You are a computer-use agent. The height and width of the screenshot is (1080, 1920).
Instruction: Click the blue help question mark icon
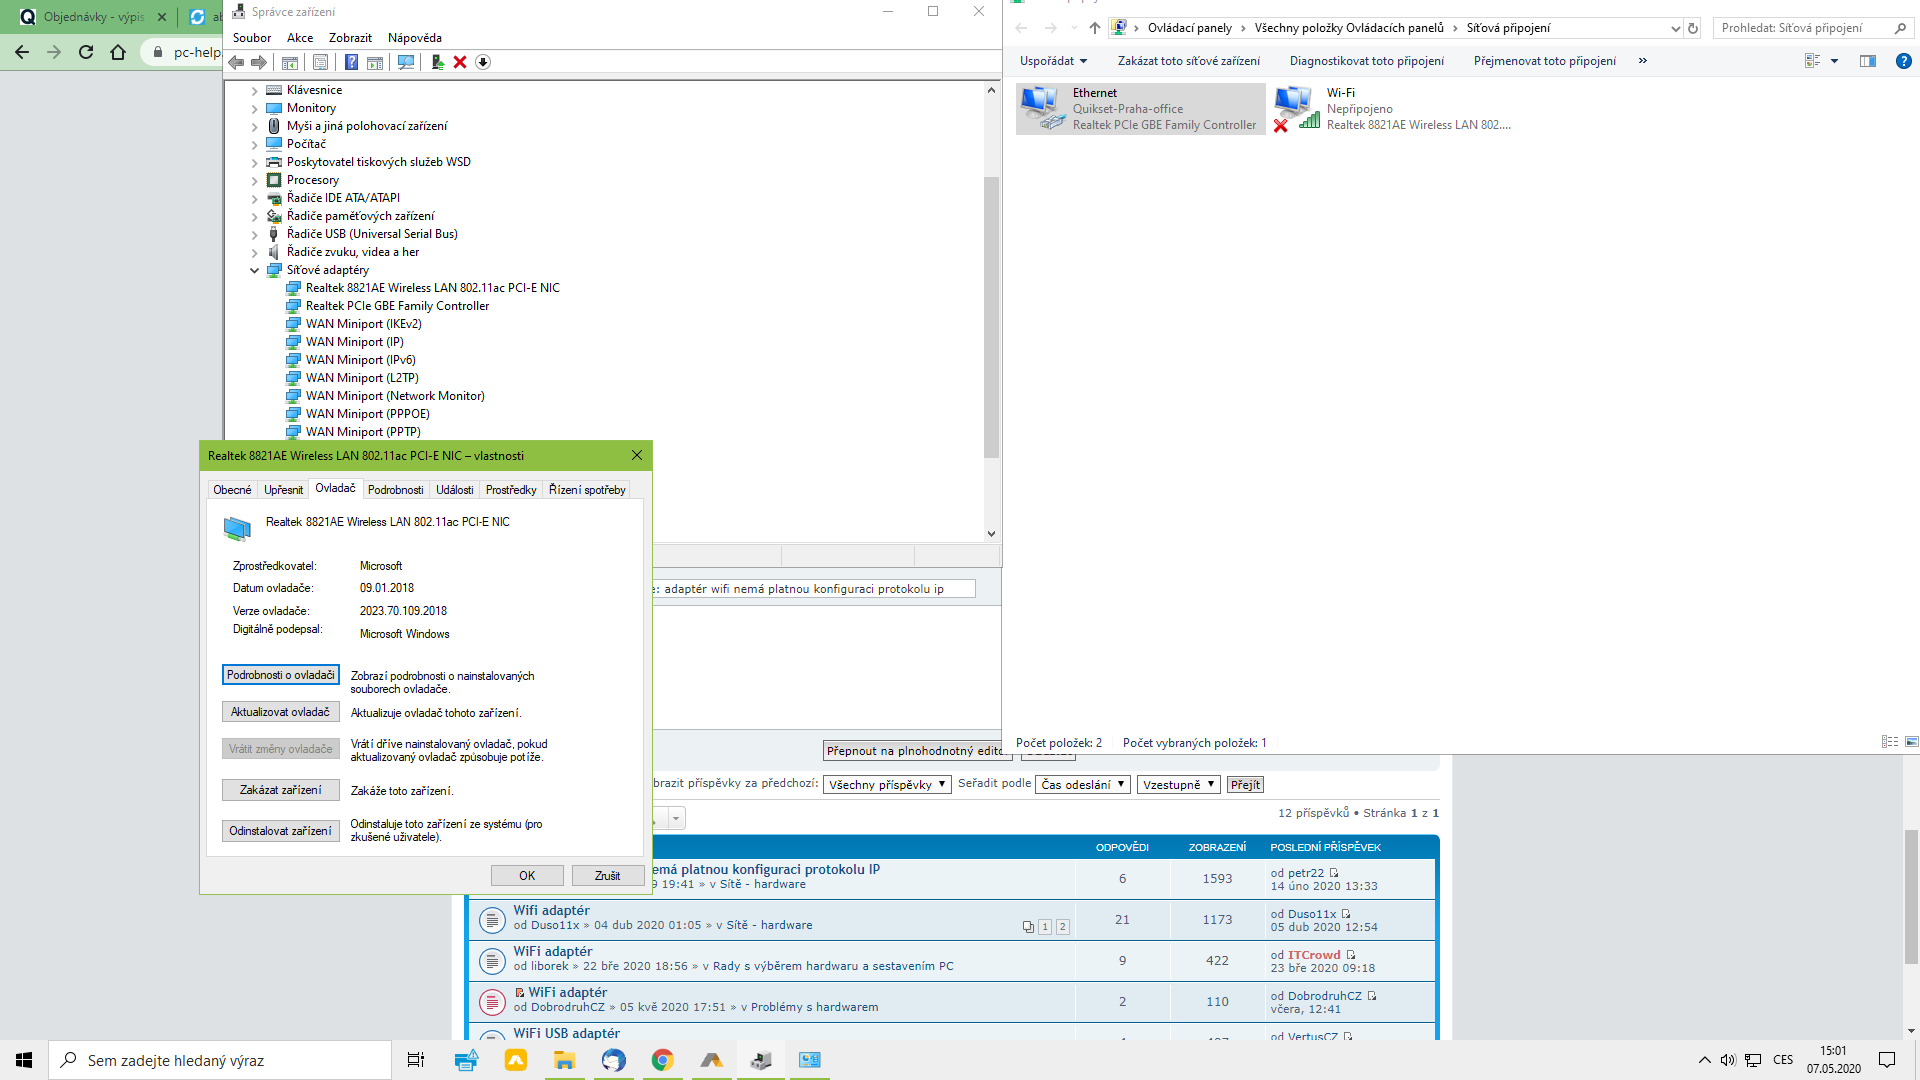point(351,62)
